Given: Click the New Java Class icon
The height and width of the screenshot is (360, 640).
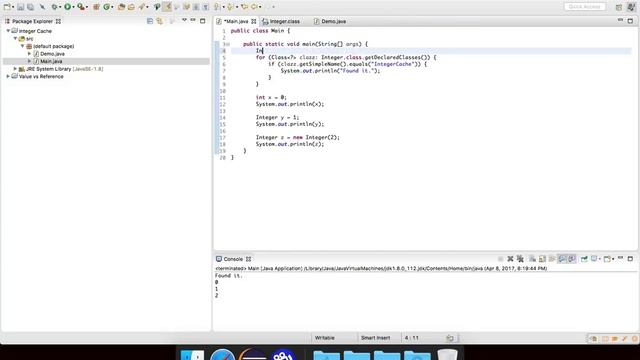Looking at the screenshot, I should coord(107,7).
